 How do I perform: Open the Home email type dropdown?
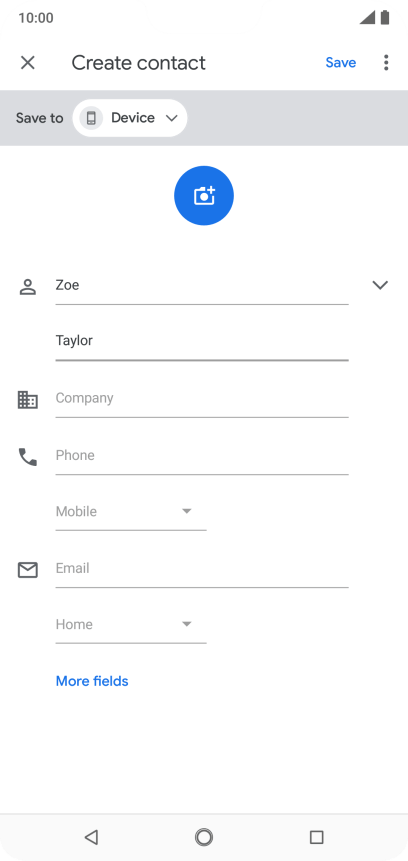[x=131, y=625]
